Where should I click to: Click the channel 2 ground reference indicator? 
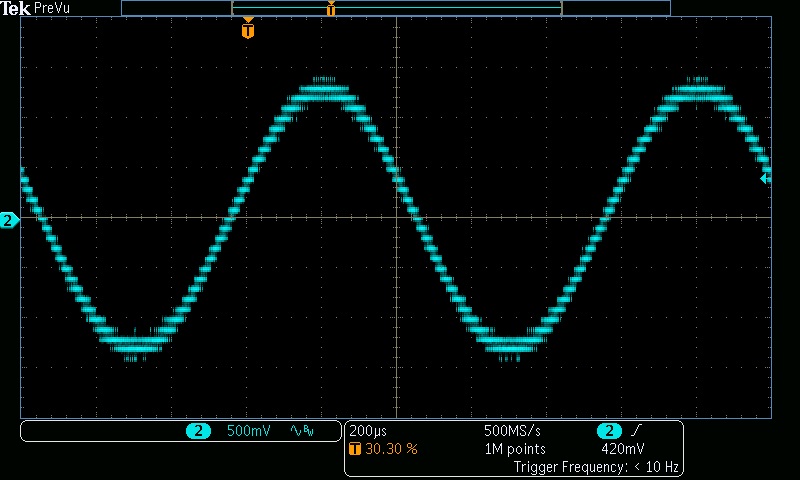[9, 220]
